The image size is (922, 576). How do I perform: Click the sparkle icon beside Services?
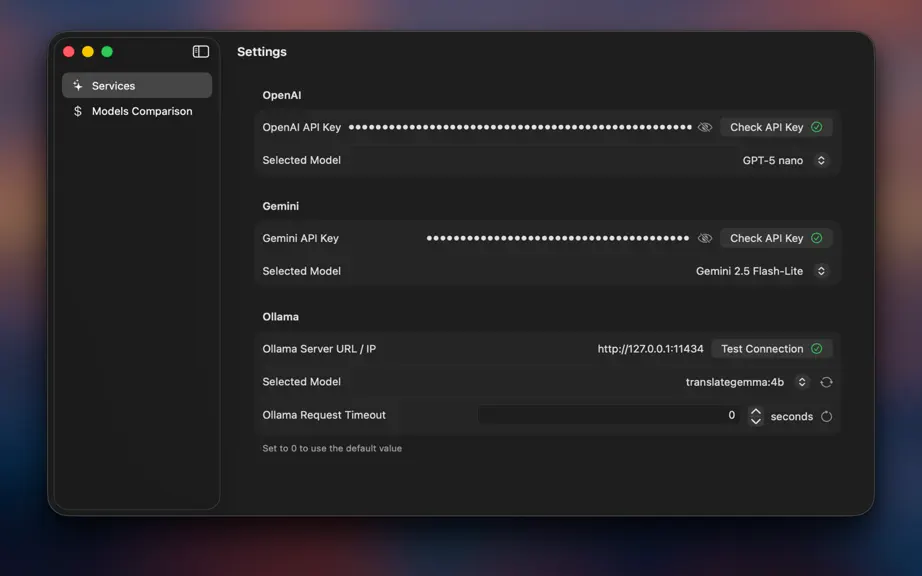pos(78,86)
